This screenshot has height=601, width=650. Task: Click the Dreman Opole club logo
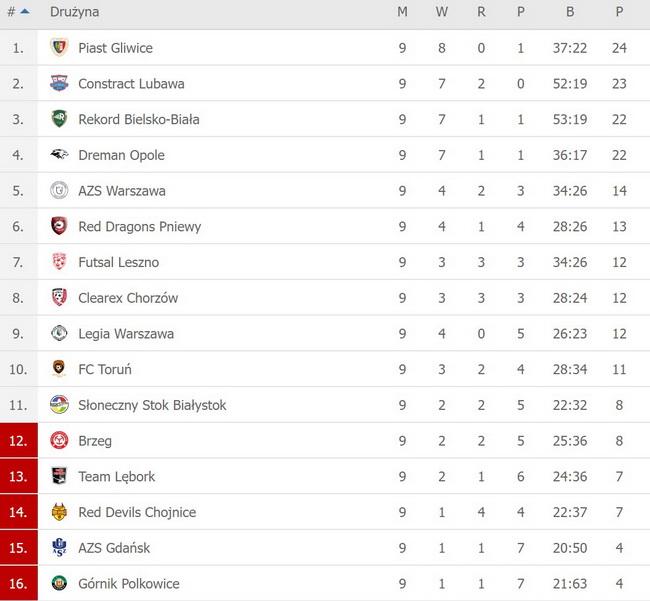click(x=59, y=155)
